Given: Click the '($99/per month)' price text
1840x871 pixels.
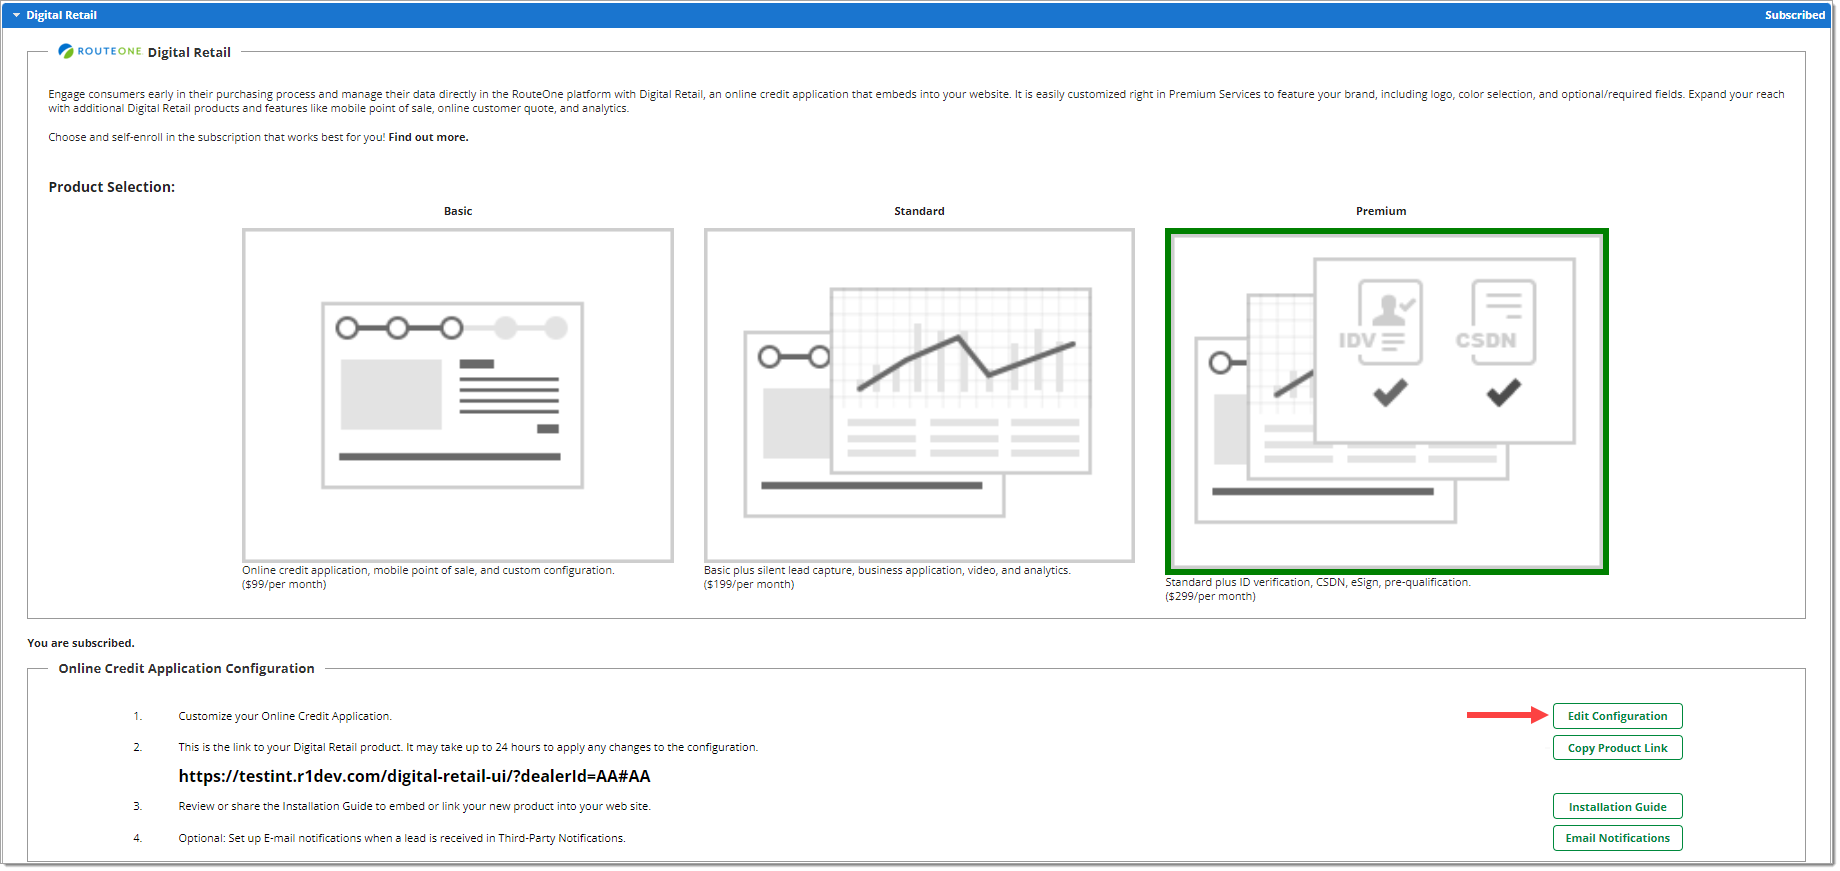Looking at the screenshot, I should [284, 584].
